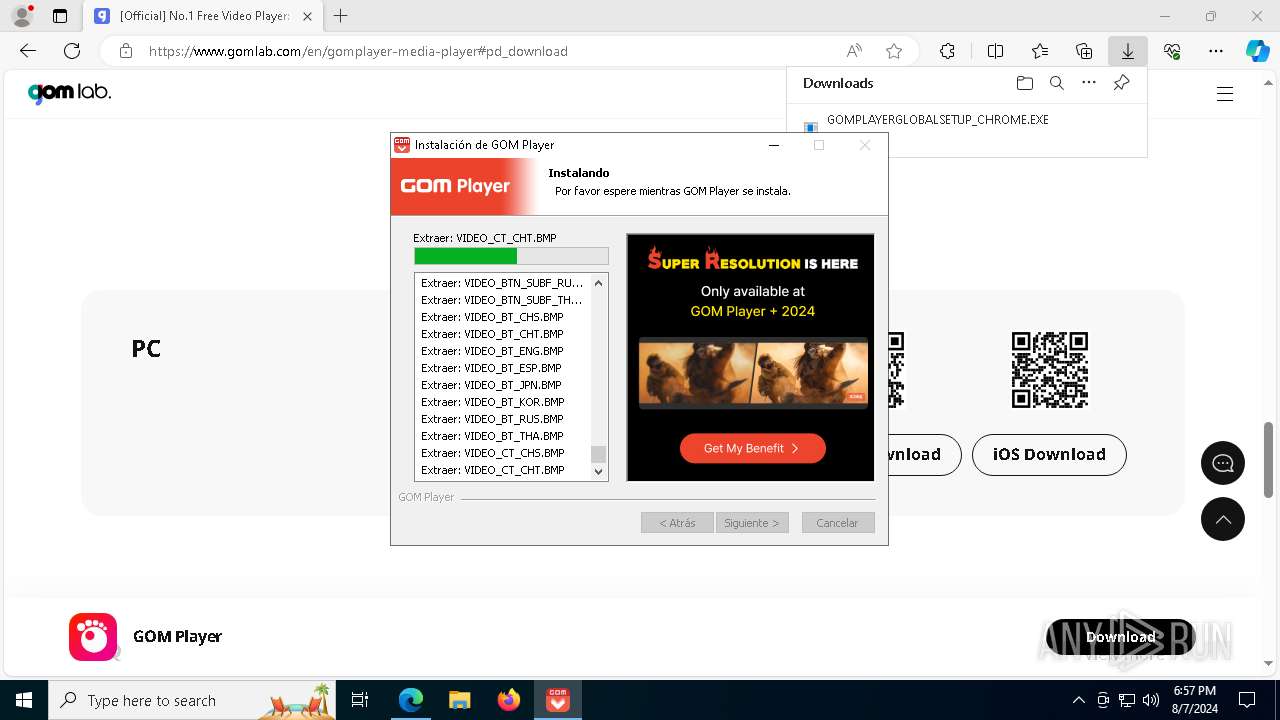Open more options in Downloads panel
Screen dimensions: 1280x720
1089,83
